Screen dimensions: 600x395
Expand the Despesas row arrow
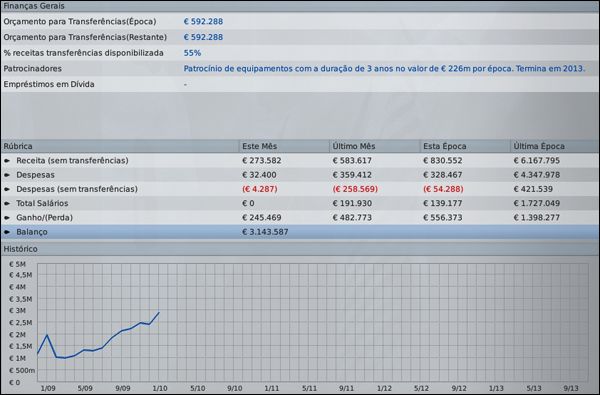tap(7, 175)
